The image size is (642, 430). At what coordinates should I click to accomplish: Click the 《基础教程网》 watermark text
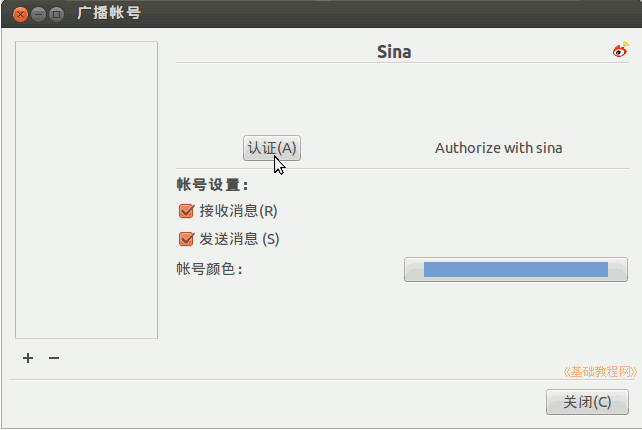coord(600,371)
